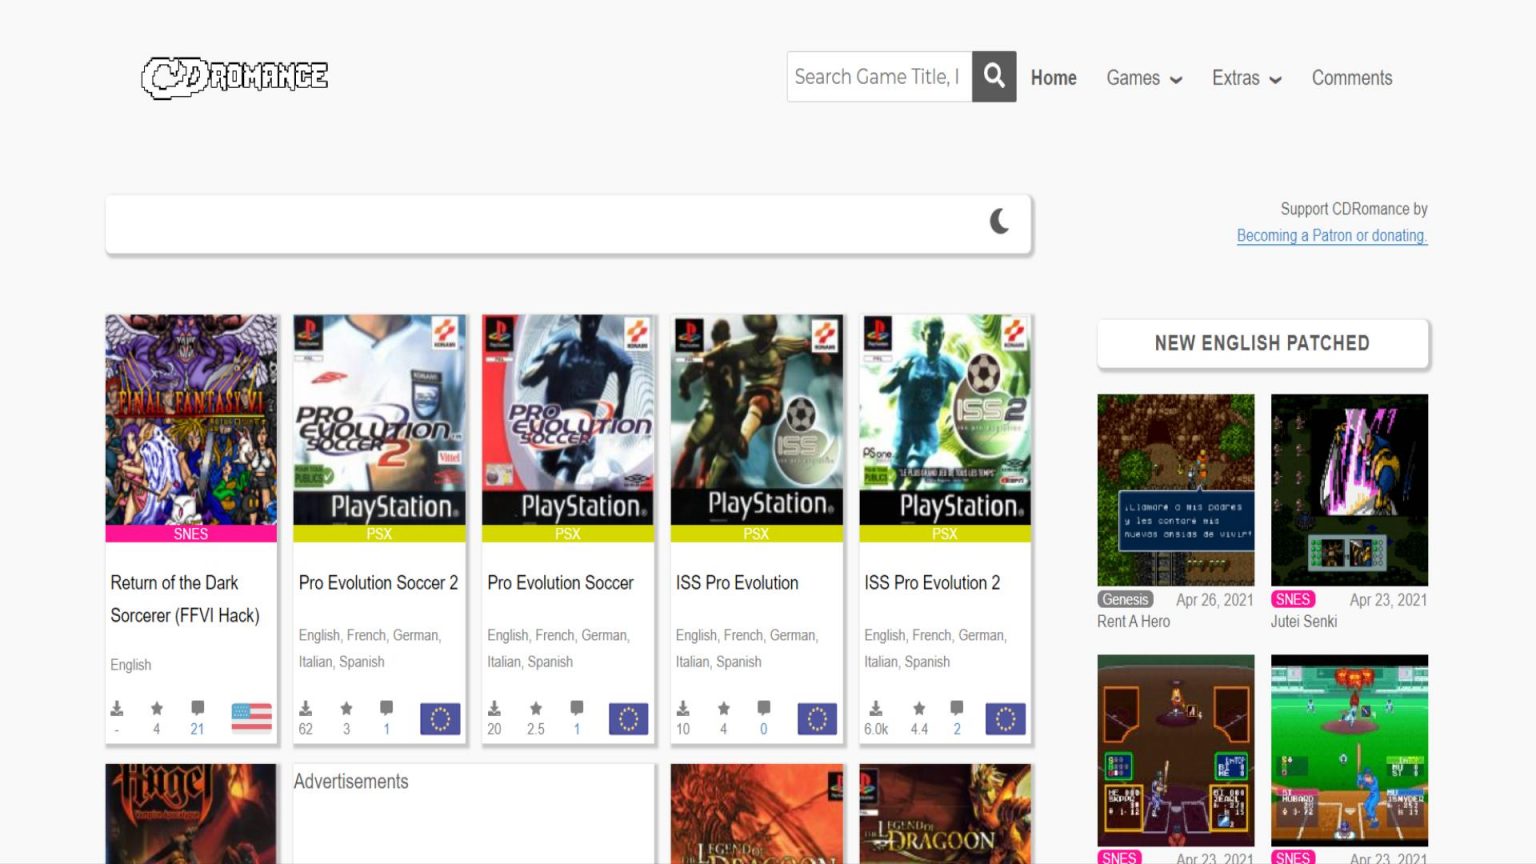Click the USA flag icon on the FFVI Hack card

click(251, 717)
